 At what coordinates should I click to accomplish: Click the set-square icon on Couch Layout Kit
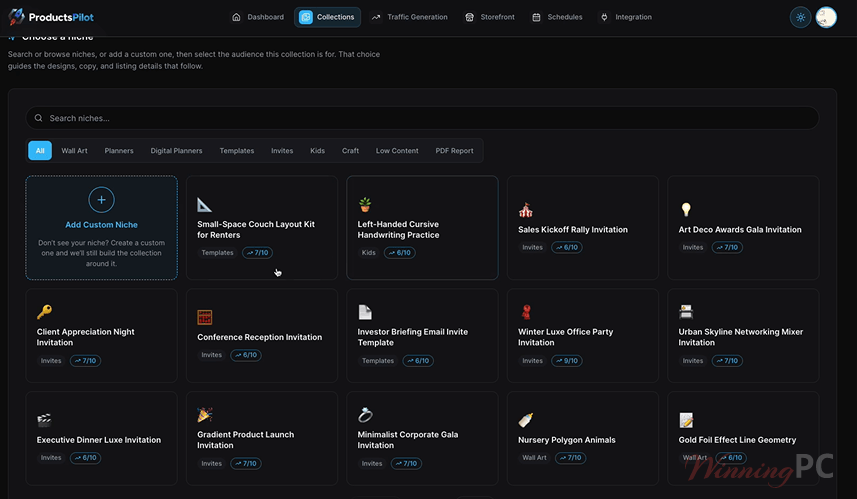point(204,204)
